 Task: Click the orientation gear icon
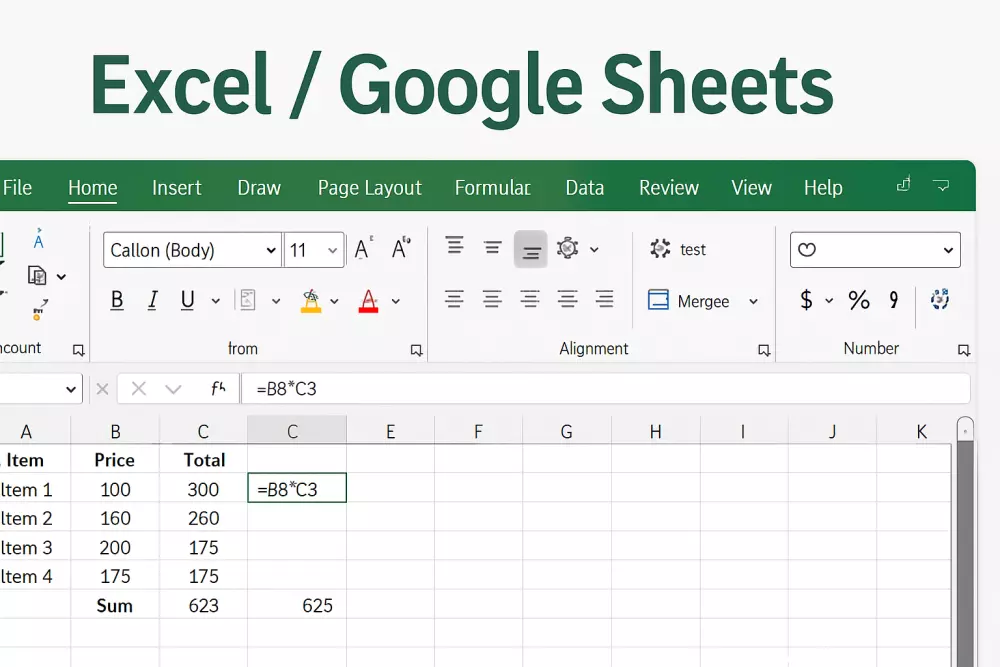[x=567, y=248]
